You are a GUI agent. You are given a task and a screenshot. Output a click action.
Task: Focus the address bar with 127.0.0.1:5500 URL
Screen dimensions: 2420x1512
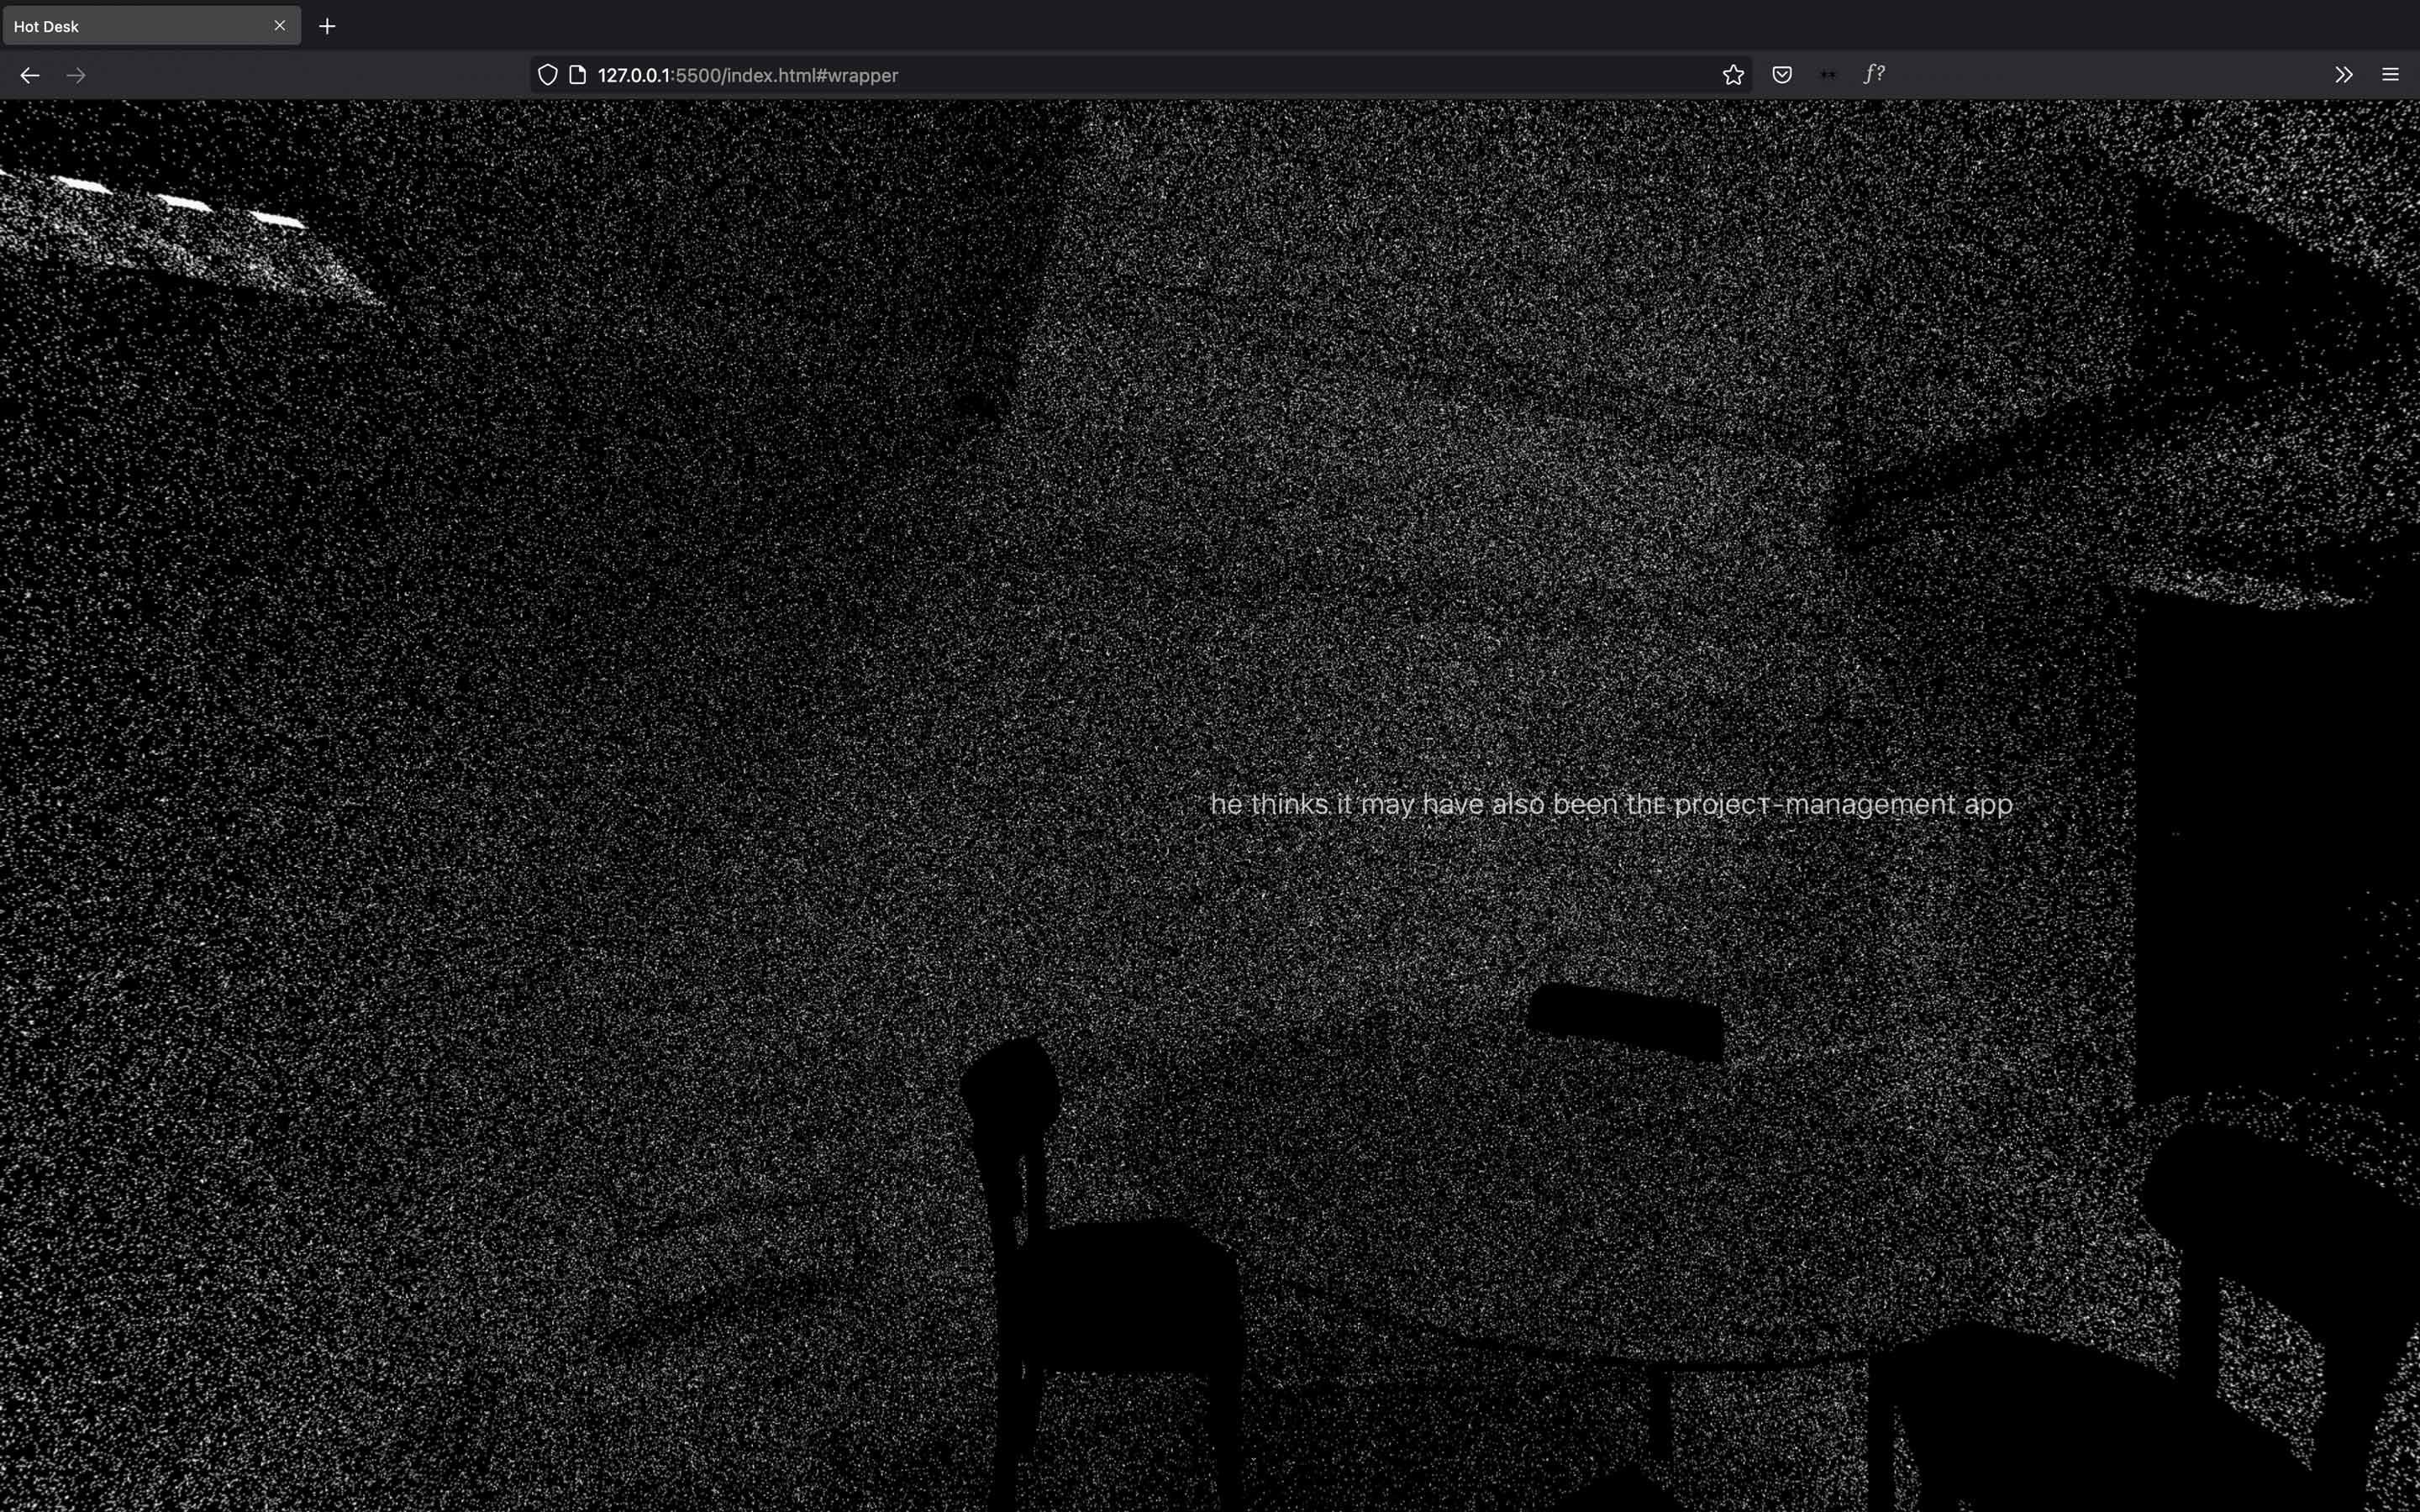[1100, 75]
